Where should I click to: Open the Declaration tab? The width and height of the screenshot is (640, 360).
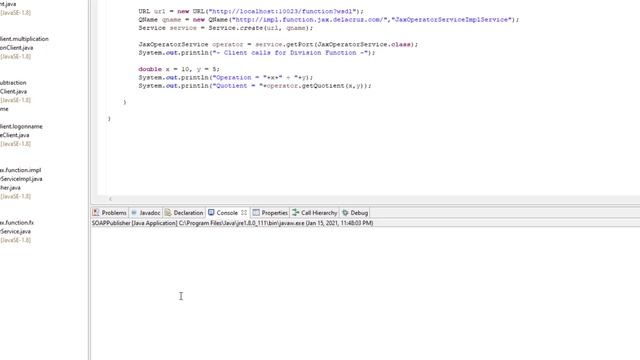coord(188,213)
